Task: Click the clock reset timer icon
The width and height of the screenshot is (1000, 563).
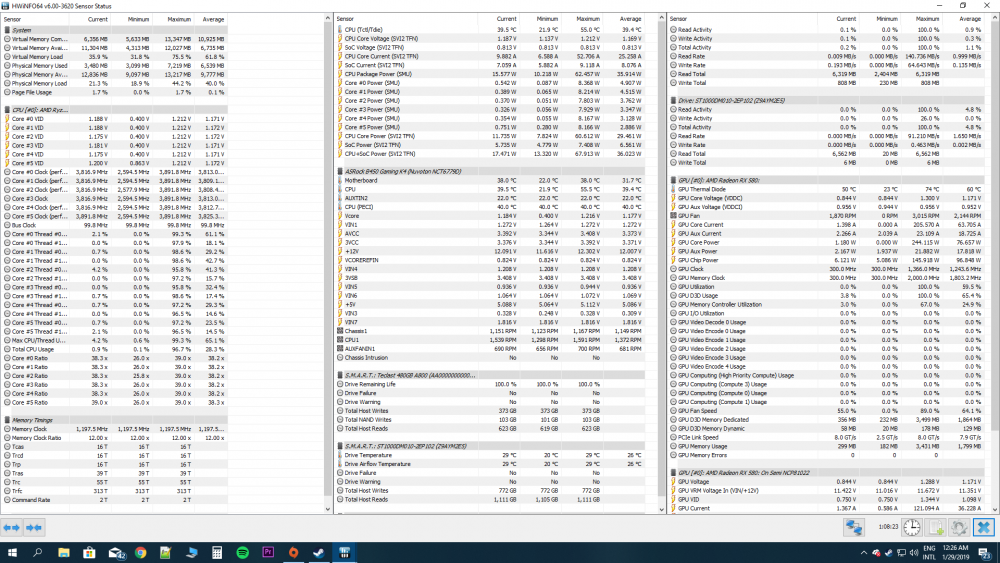Action: 912,527
